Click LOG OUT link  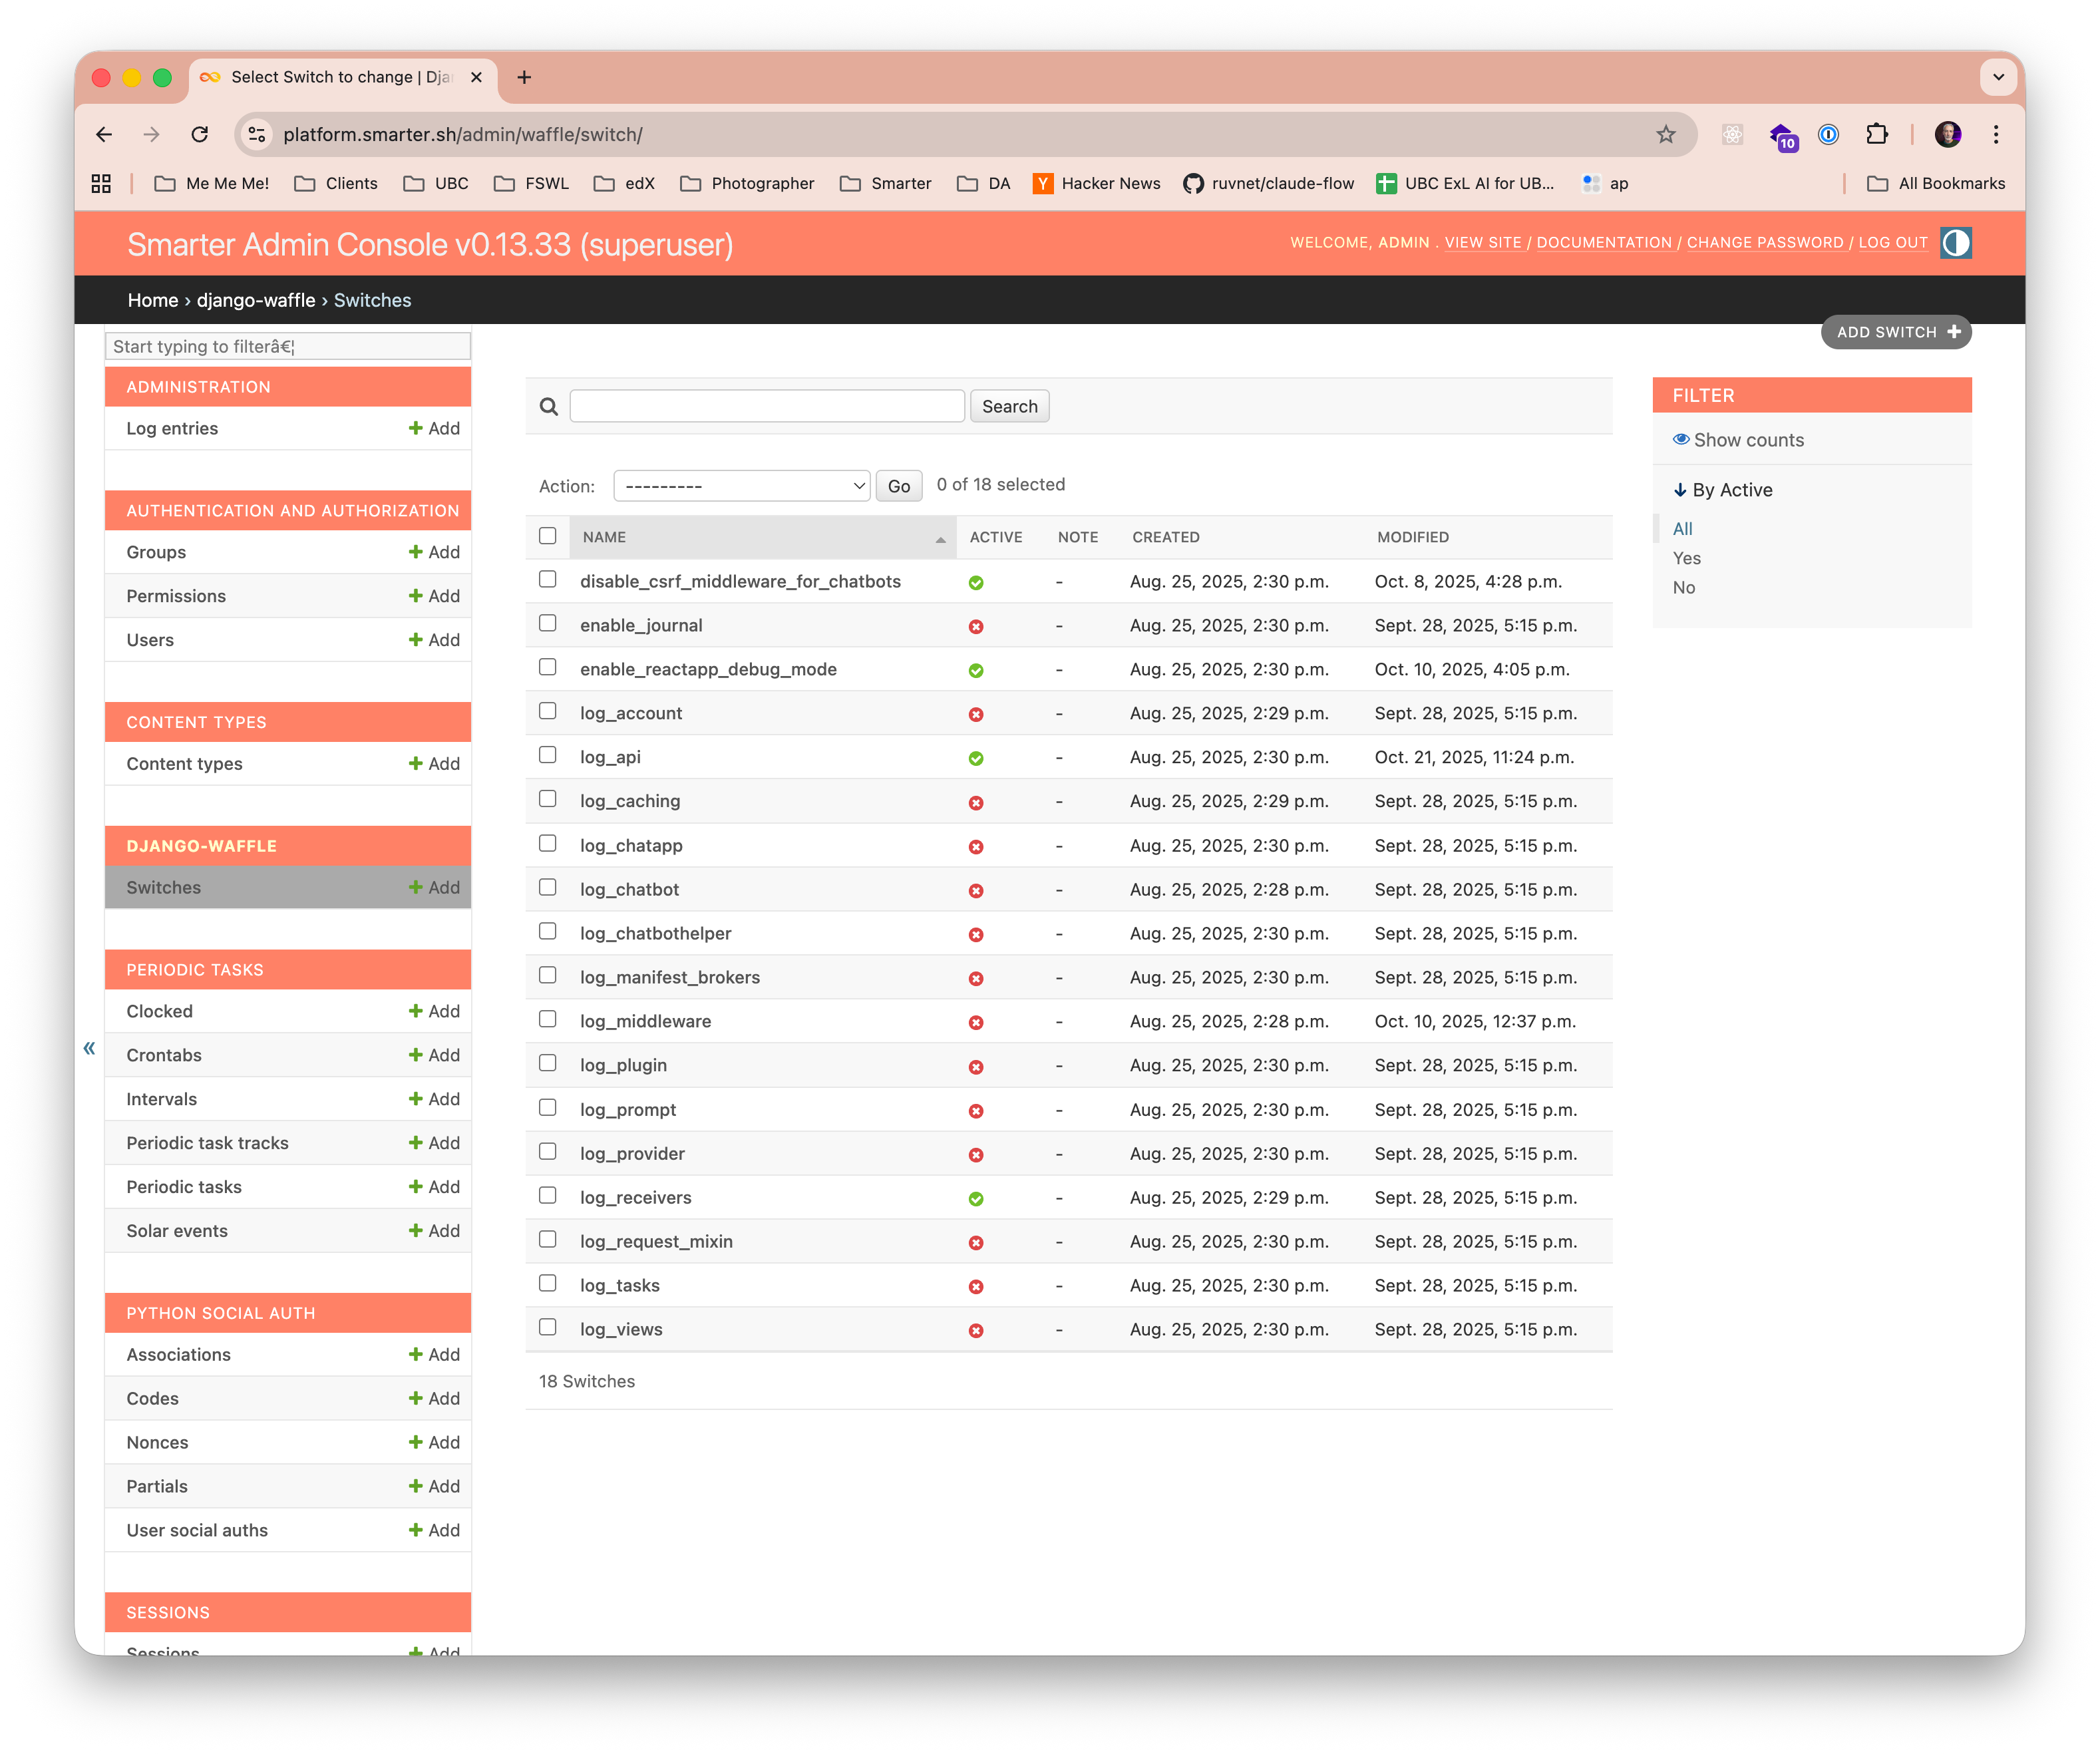(1892, 243)
